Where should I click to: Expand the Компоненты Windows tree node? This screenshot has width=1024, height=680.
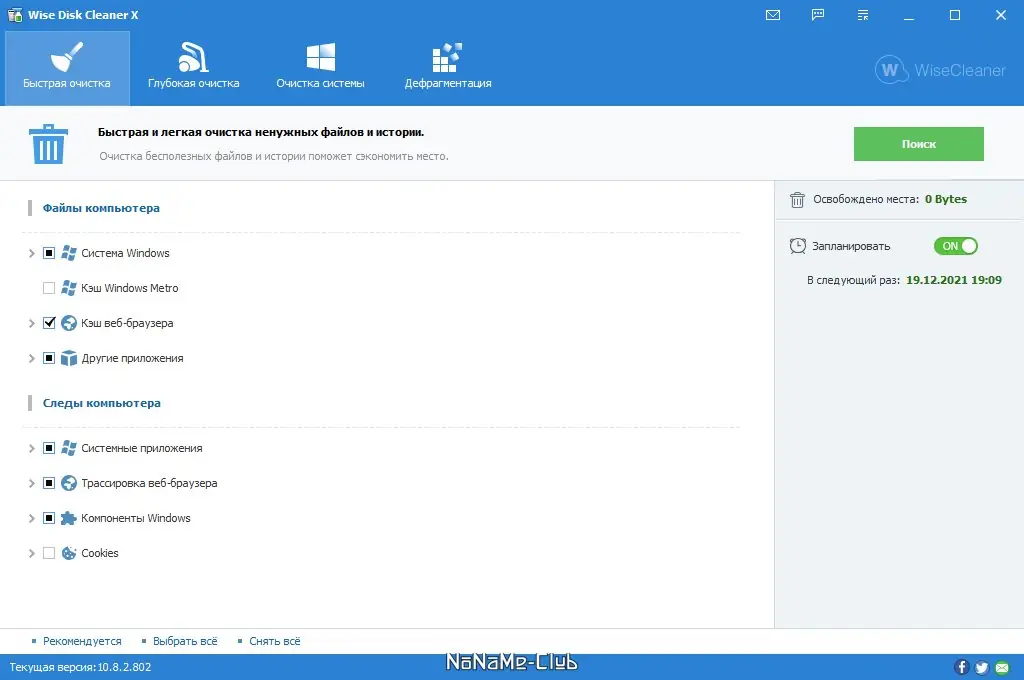tap(31, 518)
